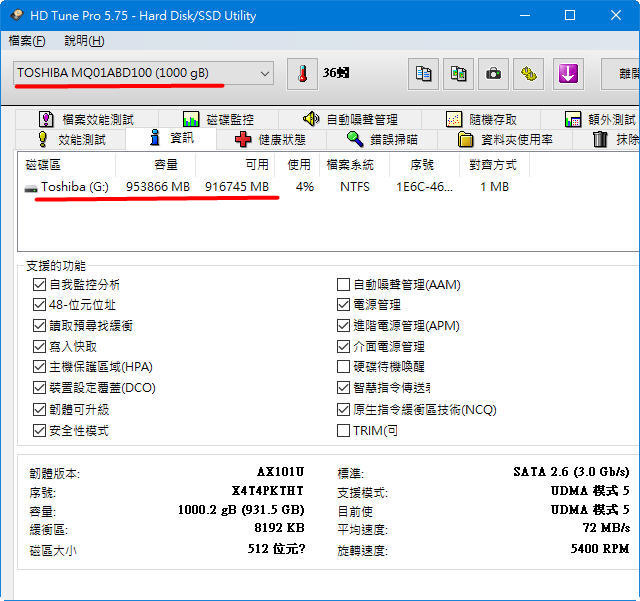Screen dimensions: 640x601
Task: Toggle the 安全性模式 checkbox
Action: [39, 430]
